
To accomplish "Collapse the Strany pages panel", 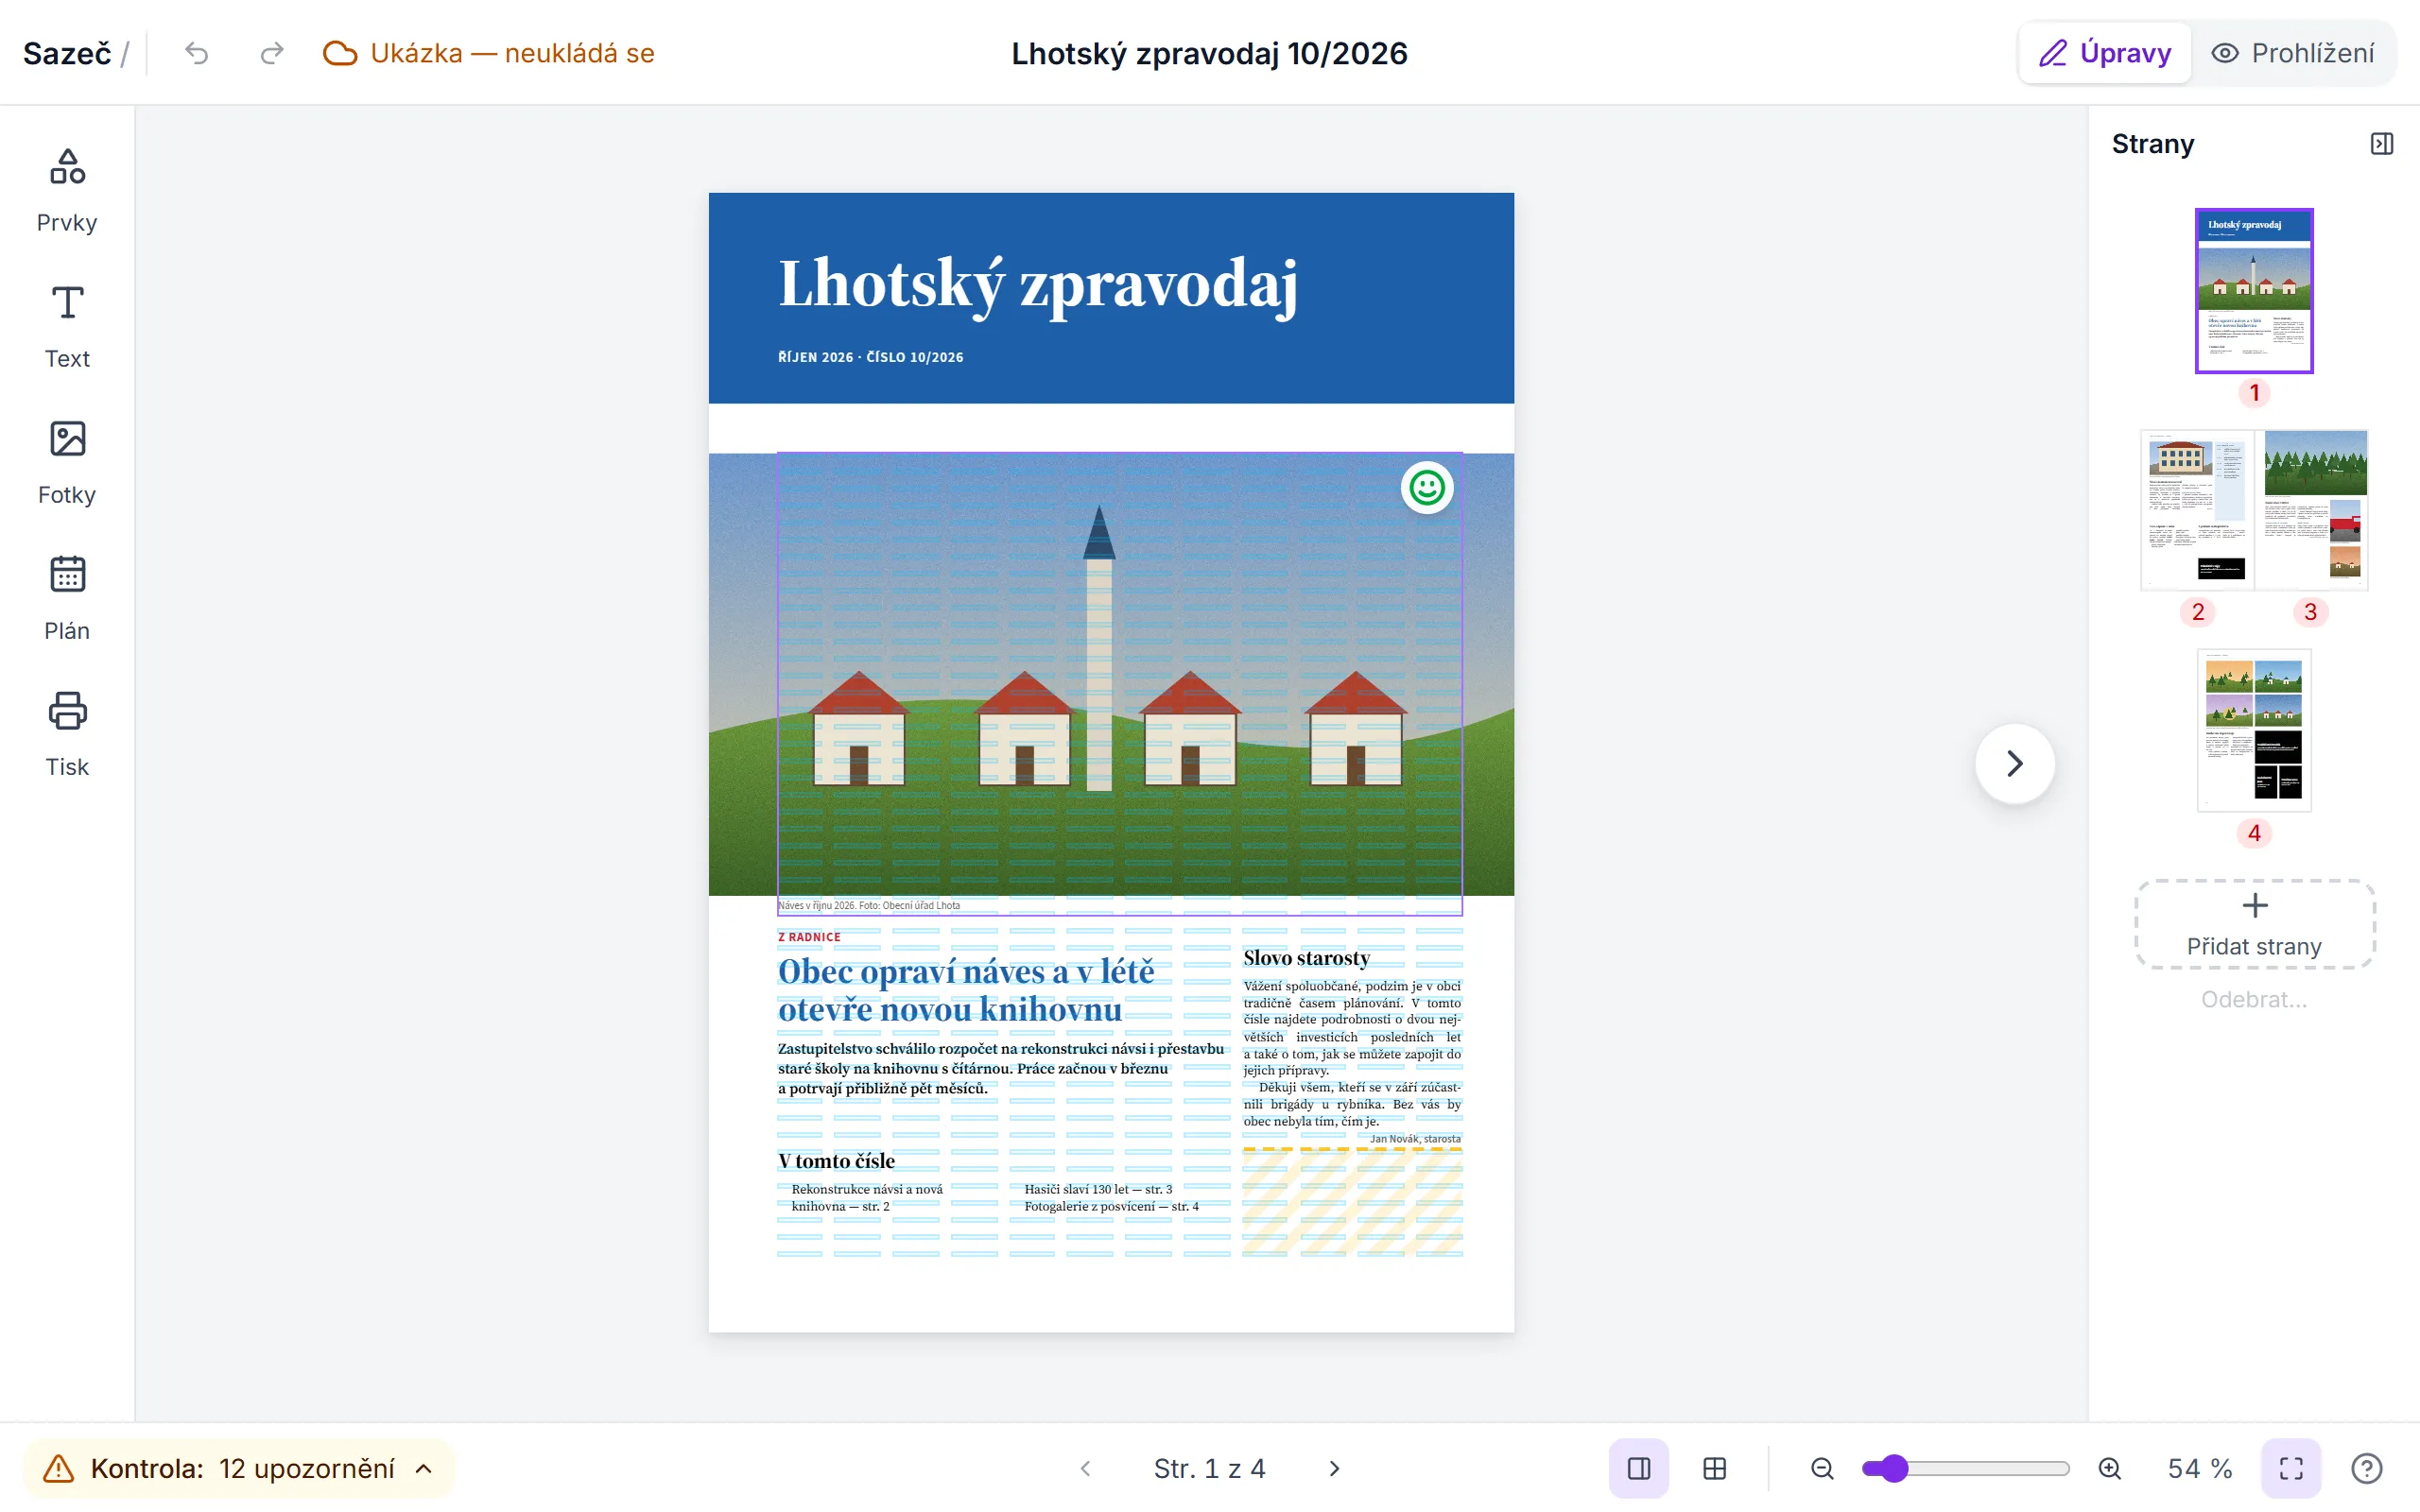I will tap(2382, 144).
